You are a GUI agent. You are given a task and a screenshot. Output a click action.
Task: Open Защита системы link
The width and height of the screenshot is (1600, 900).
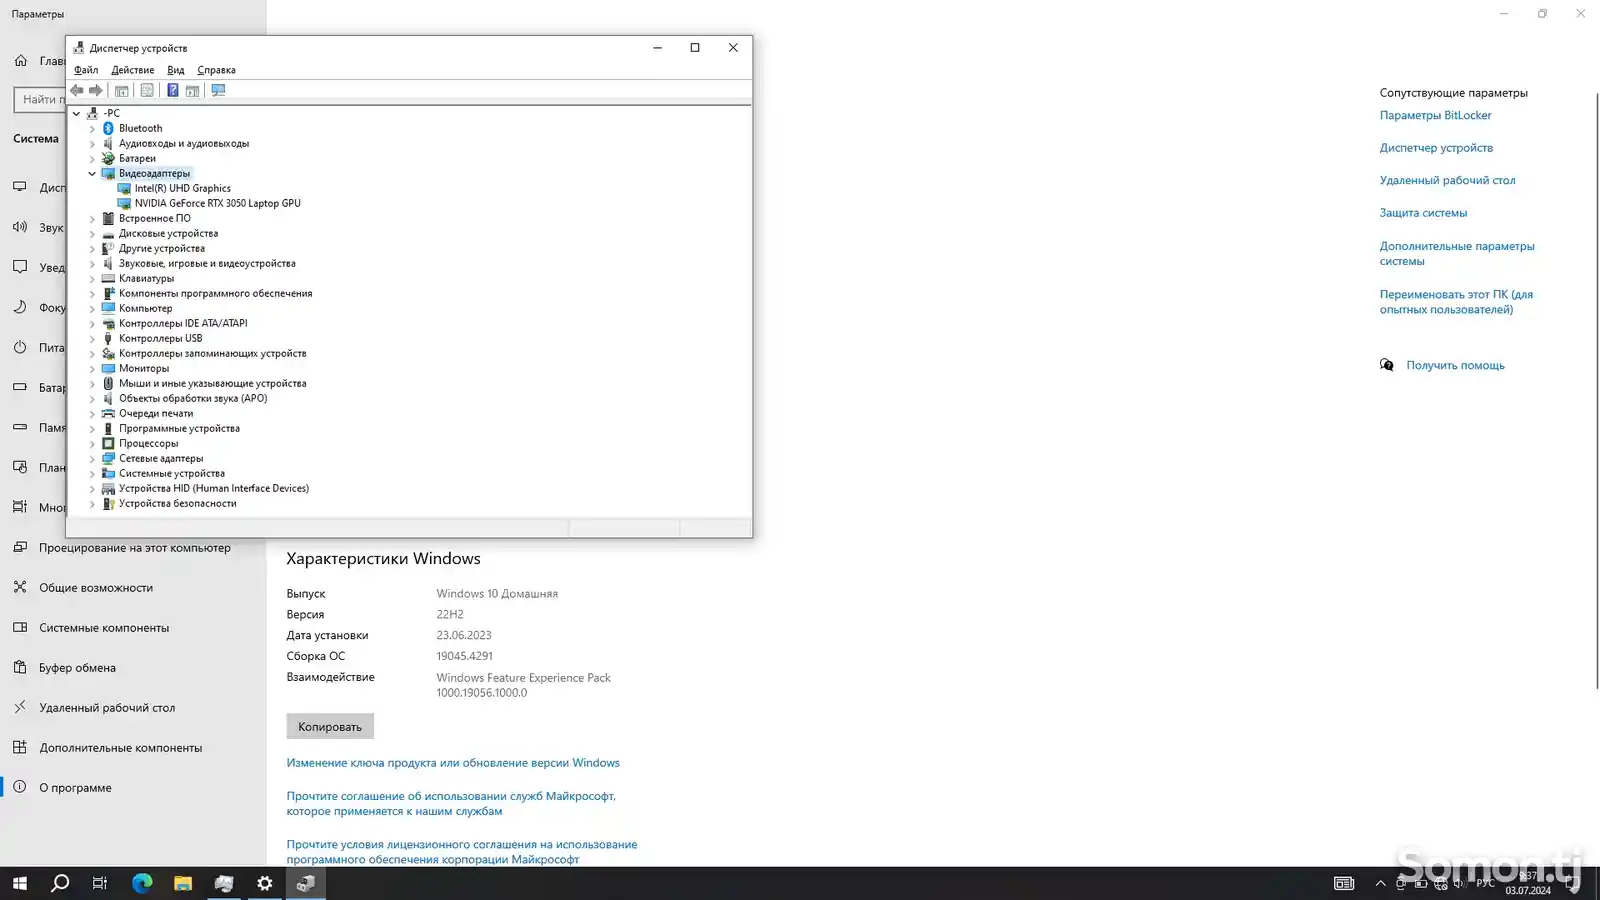point(1423,212)
